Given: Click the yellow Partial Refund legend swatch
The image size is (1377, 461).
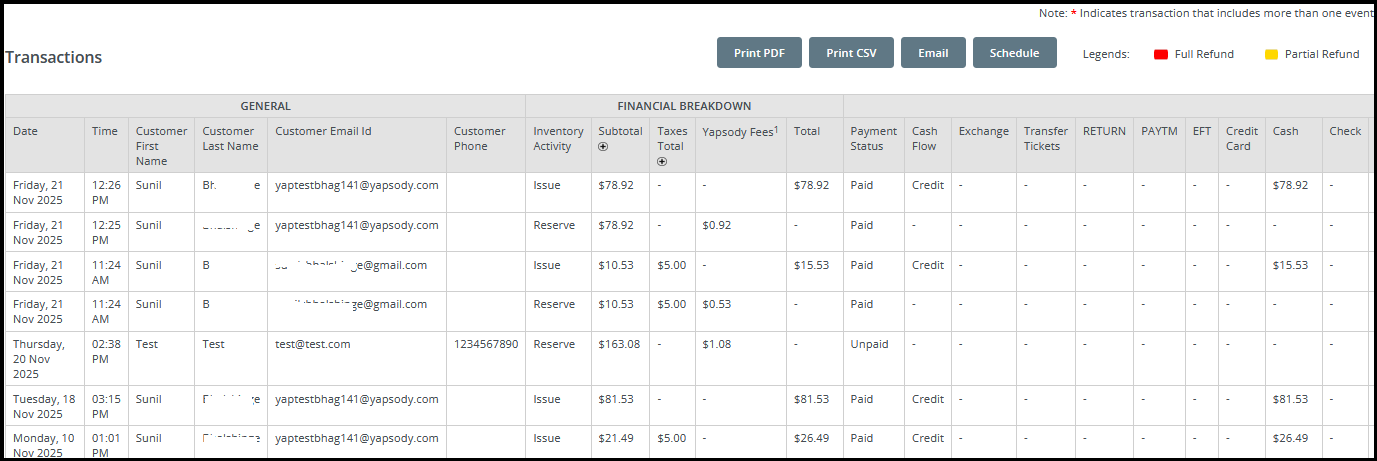Looking at the screenshot, I should [1271, 54].
